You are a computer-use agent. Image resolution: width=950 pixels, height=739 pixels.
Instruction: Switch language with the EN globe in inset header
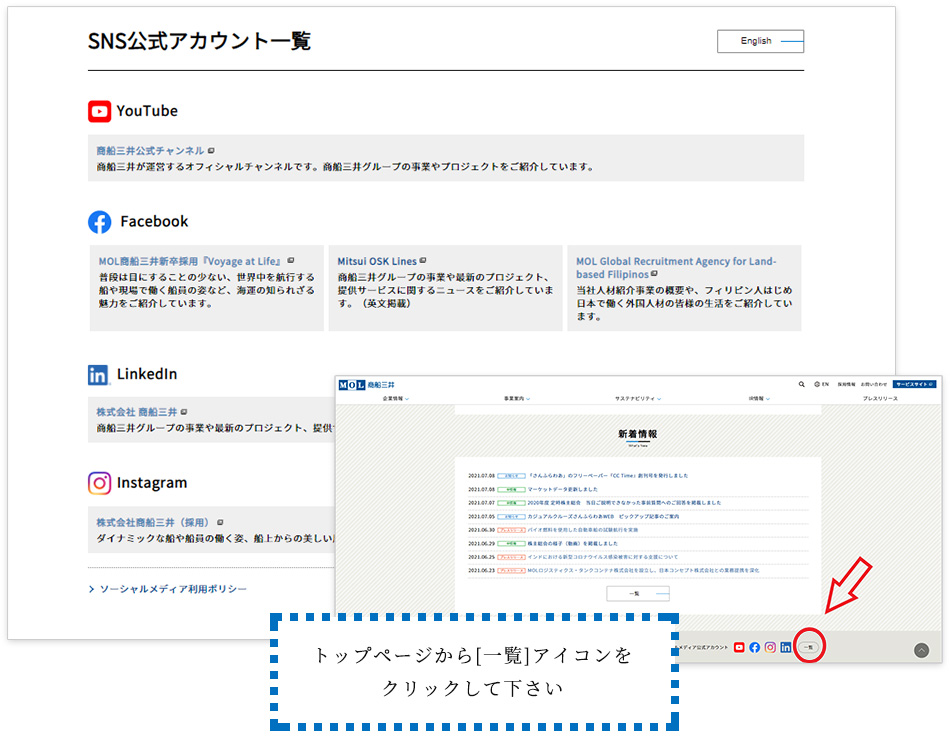tap(822, 384)
